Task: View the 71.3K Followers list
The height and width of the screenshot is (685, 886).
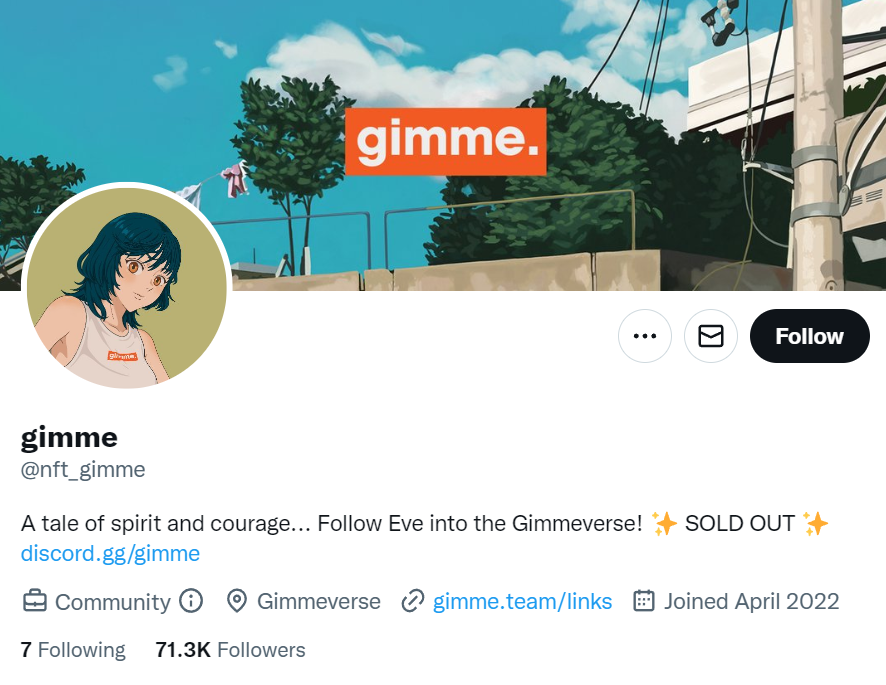Action: (x=230, y=650)
